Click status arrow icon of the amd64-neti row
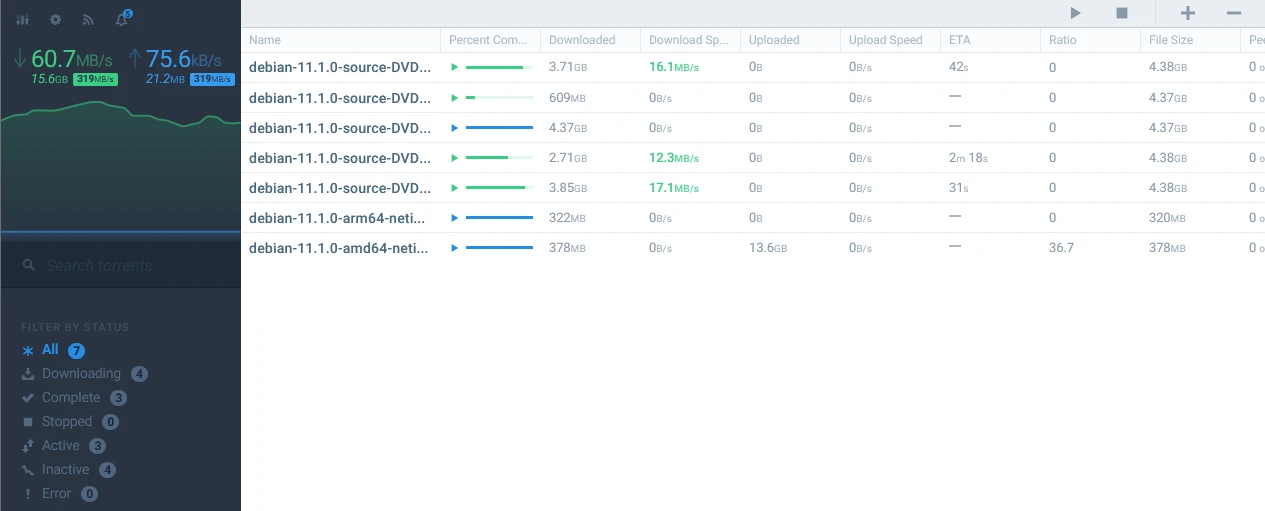 tap(455, 248)
